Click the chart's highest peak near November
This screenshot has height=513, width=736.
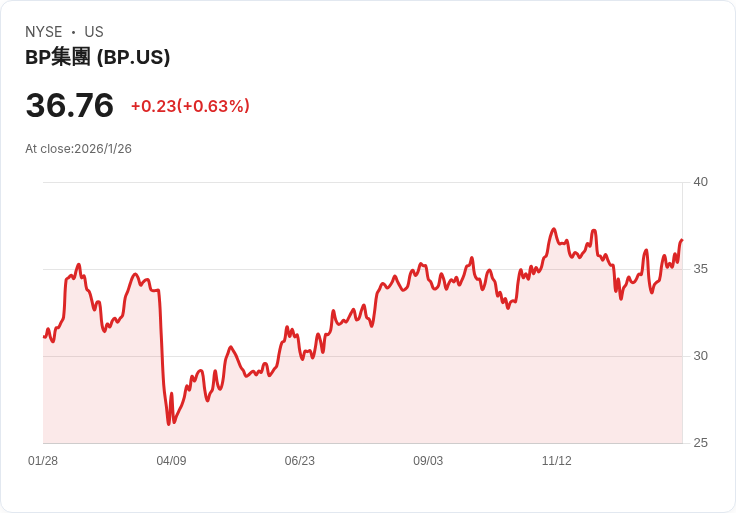[554, 229]
